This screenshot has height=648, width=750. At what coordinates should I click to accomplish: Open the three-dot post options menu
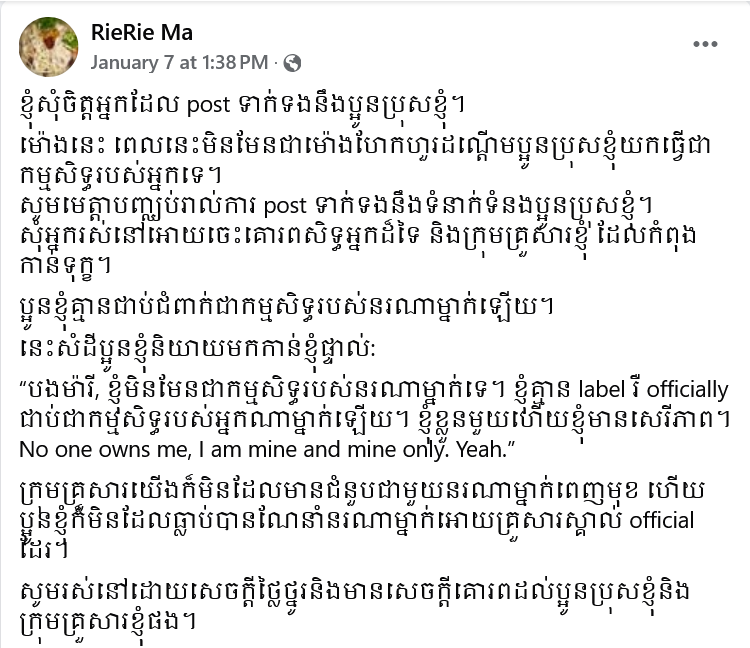point(705,44)
